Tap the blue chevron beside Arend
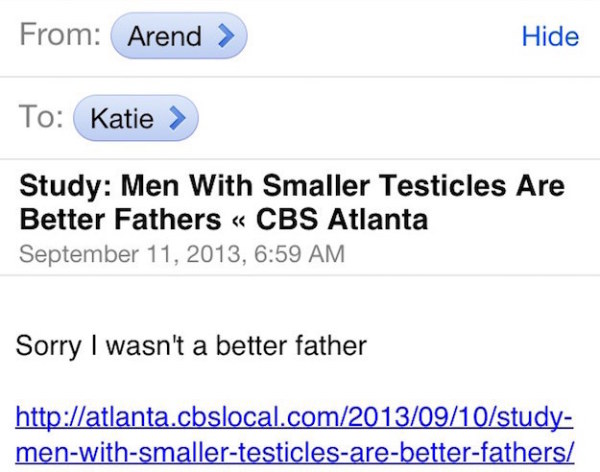 point(226,36)
